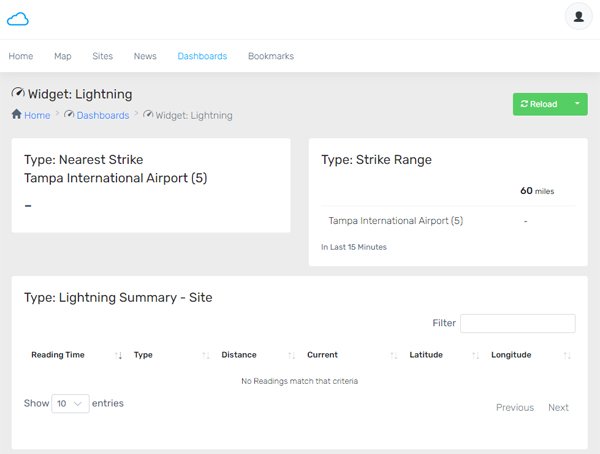Go to the Previous table page
600x454 pixels.
tap(514, 407)
